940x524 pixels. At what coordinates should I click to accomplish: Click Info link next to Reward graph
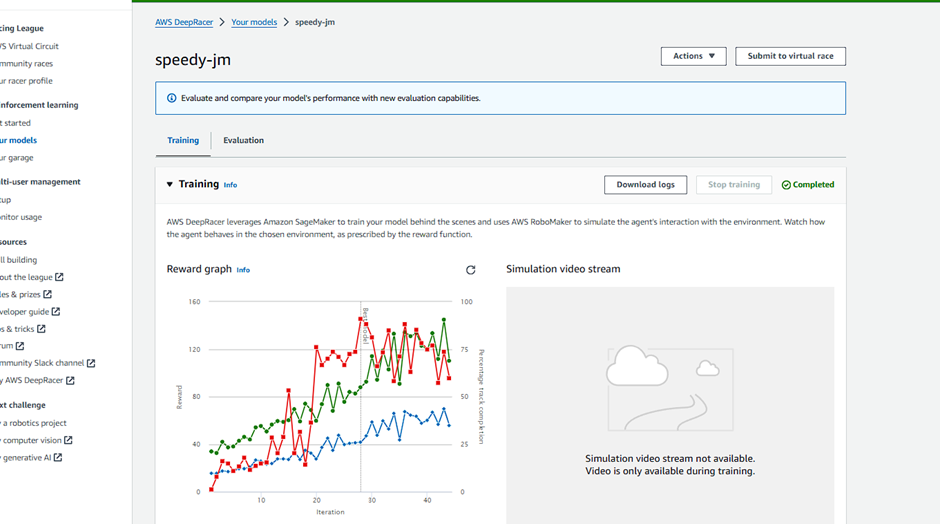pyautogui.click(x=243, y=270)
